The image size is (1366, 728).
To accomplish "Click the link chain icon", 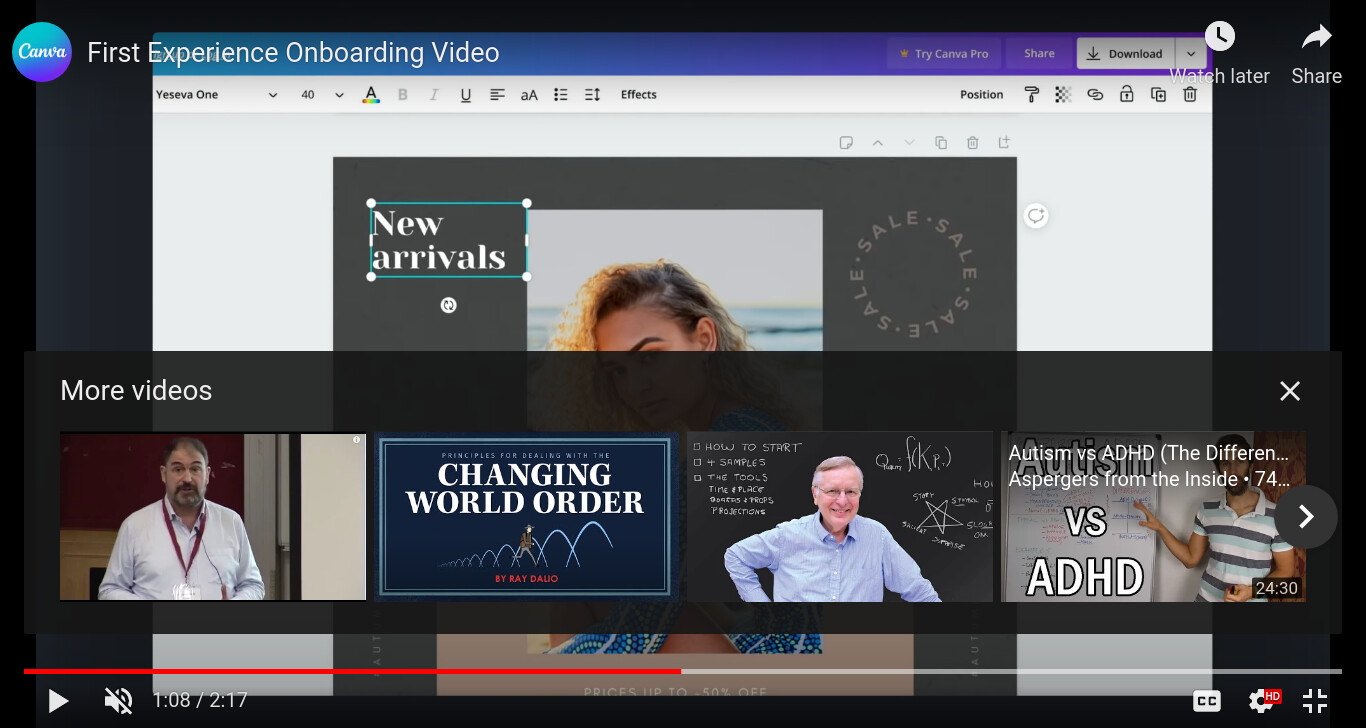I will [x=1095, y=95].
